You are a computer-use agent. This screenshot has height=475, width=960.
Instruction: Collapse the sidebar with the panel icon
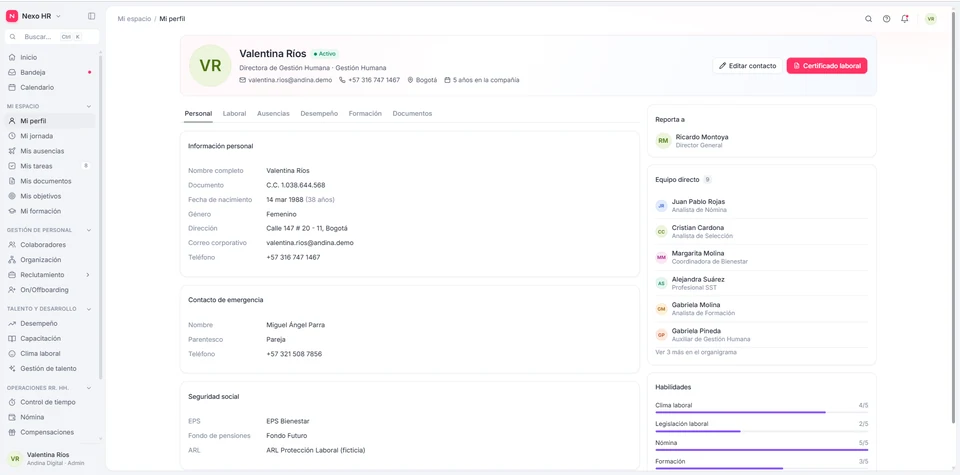91,16
